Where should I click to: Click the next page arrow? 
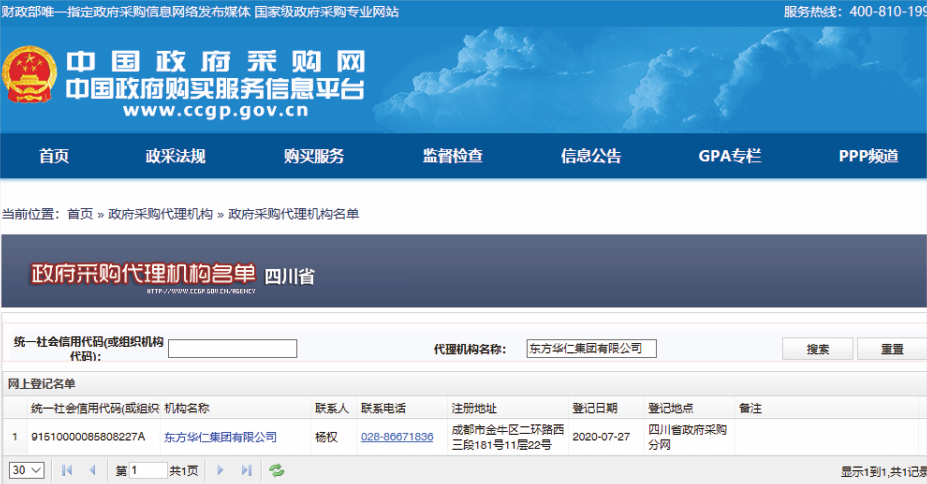pos(221,470)
